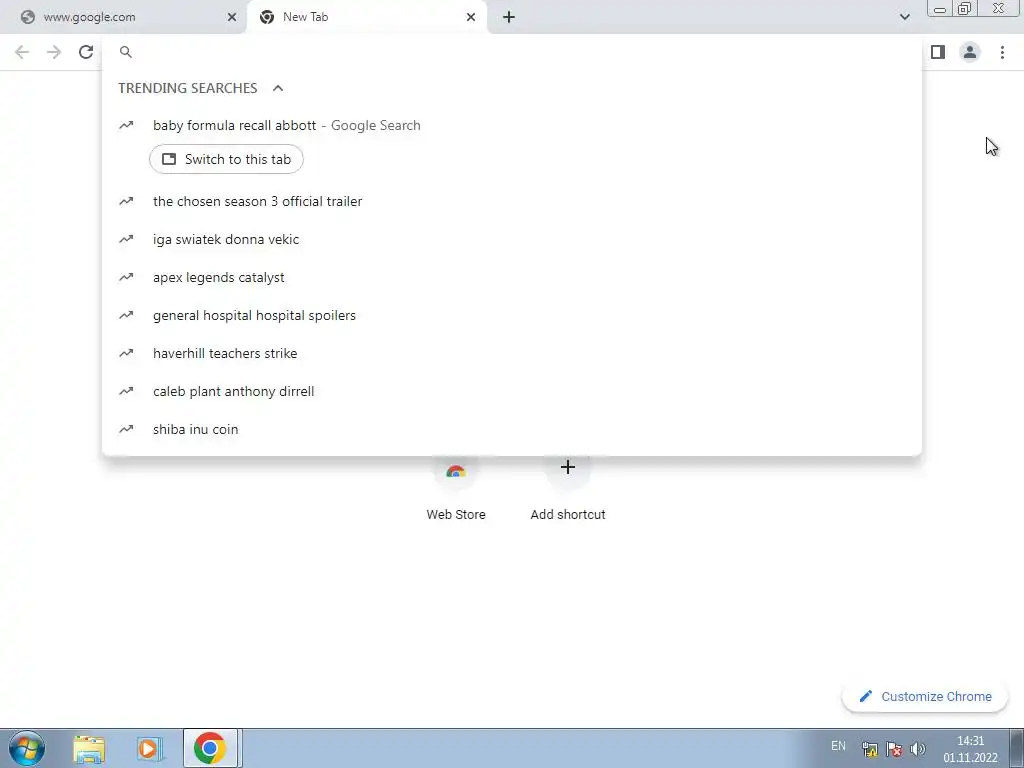The width and height of the screenshot is (1024, 768).
Task: Click the address bar search field
Action: pos(512,52)
